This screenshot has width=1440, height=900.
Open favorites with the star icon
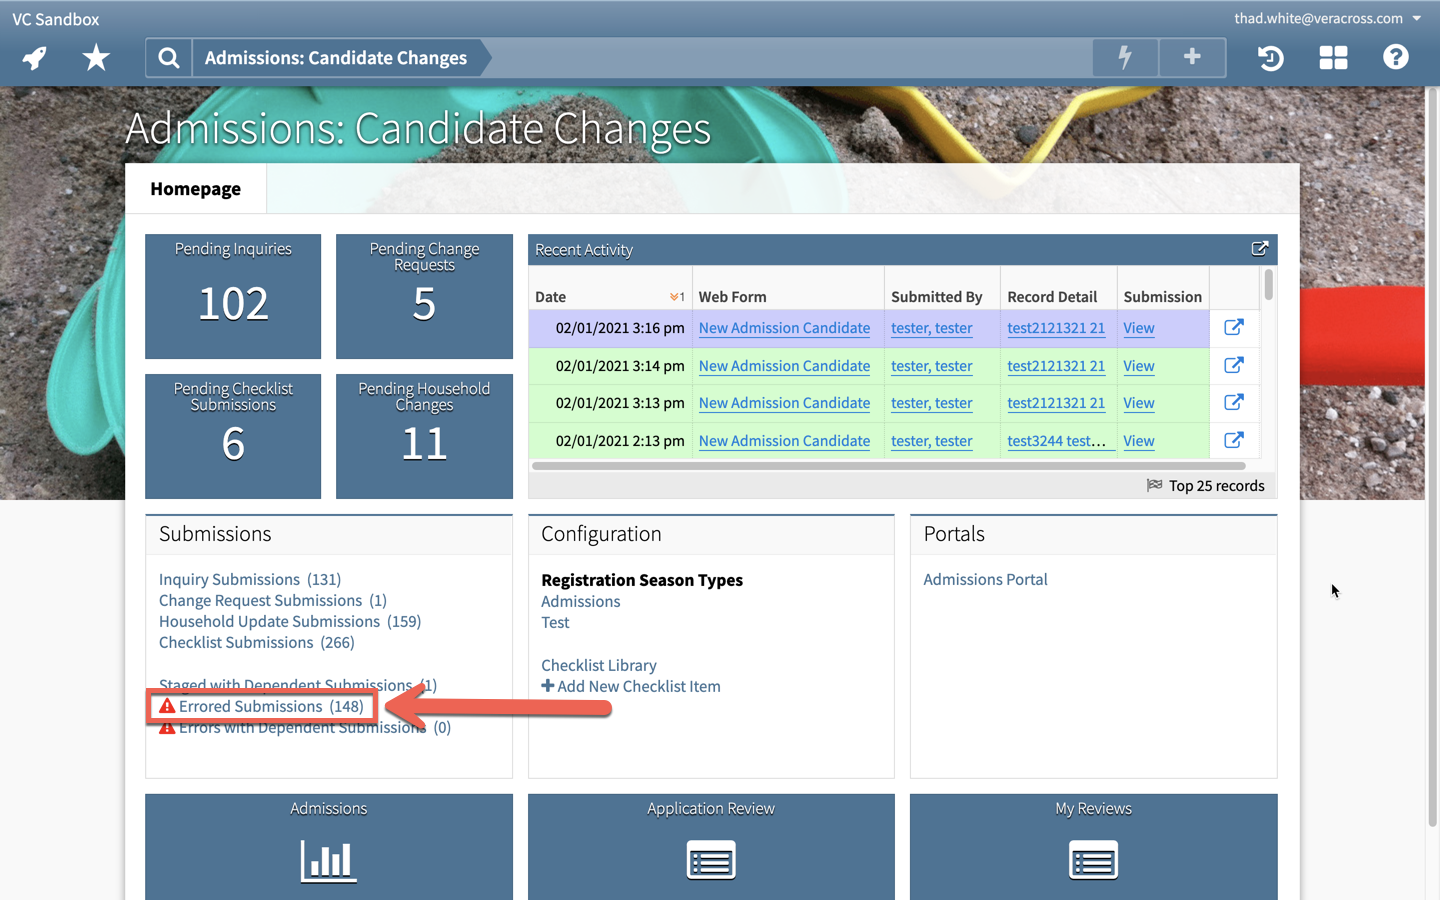[x=96, y=58]
